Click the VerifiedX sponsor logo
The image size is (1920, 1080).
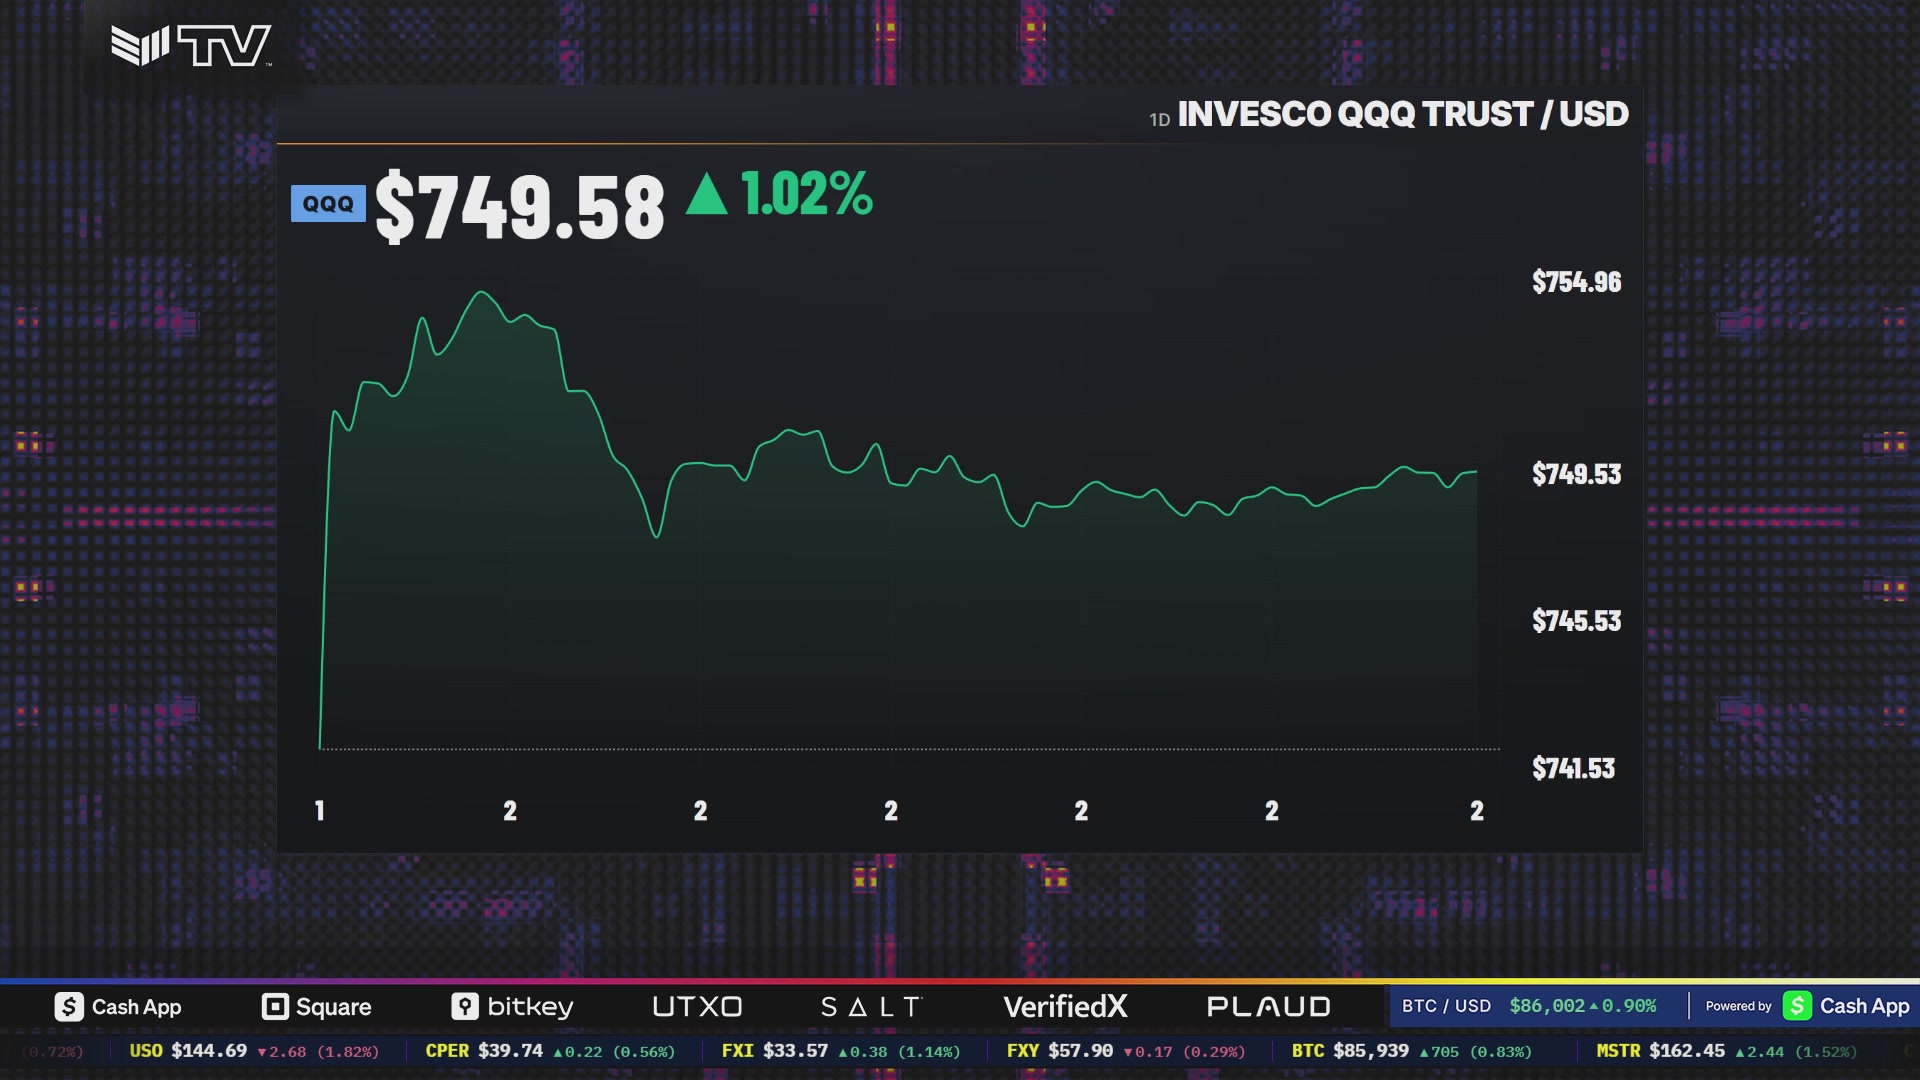pyautogui.click(x=1065, y=1007)
